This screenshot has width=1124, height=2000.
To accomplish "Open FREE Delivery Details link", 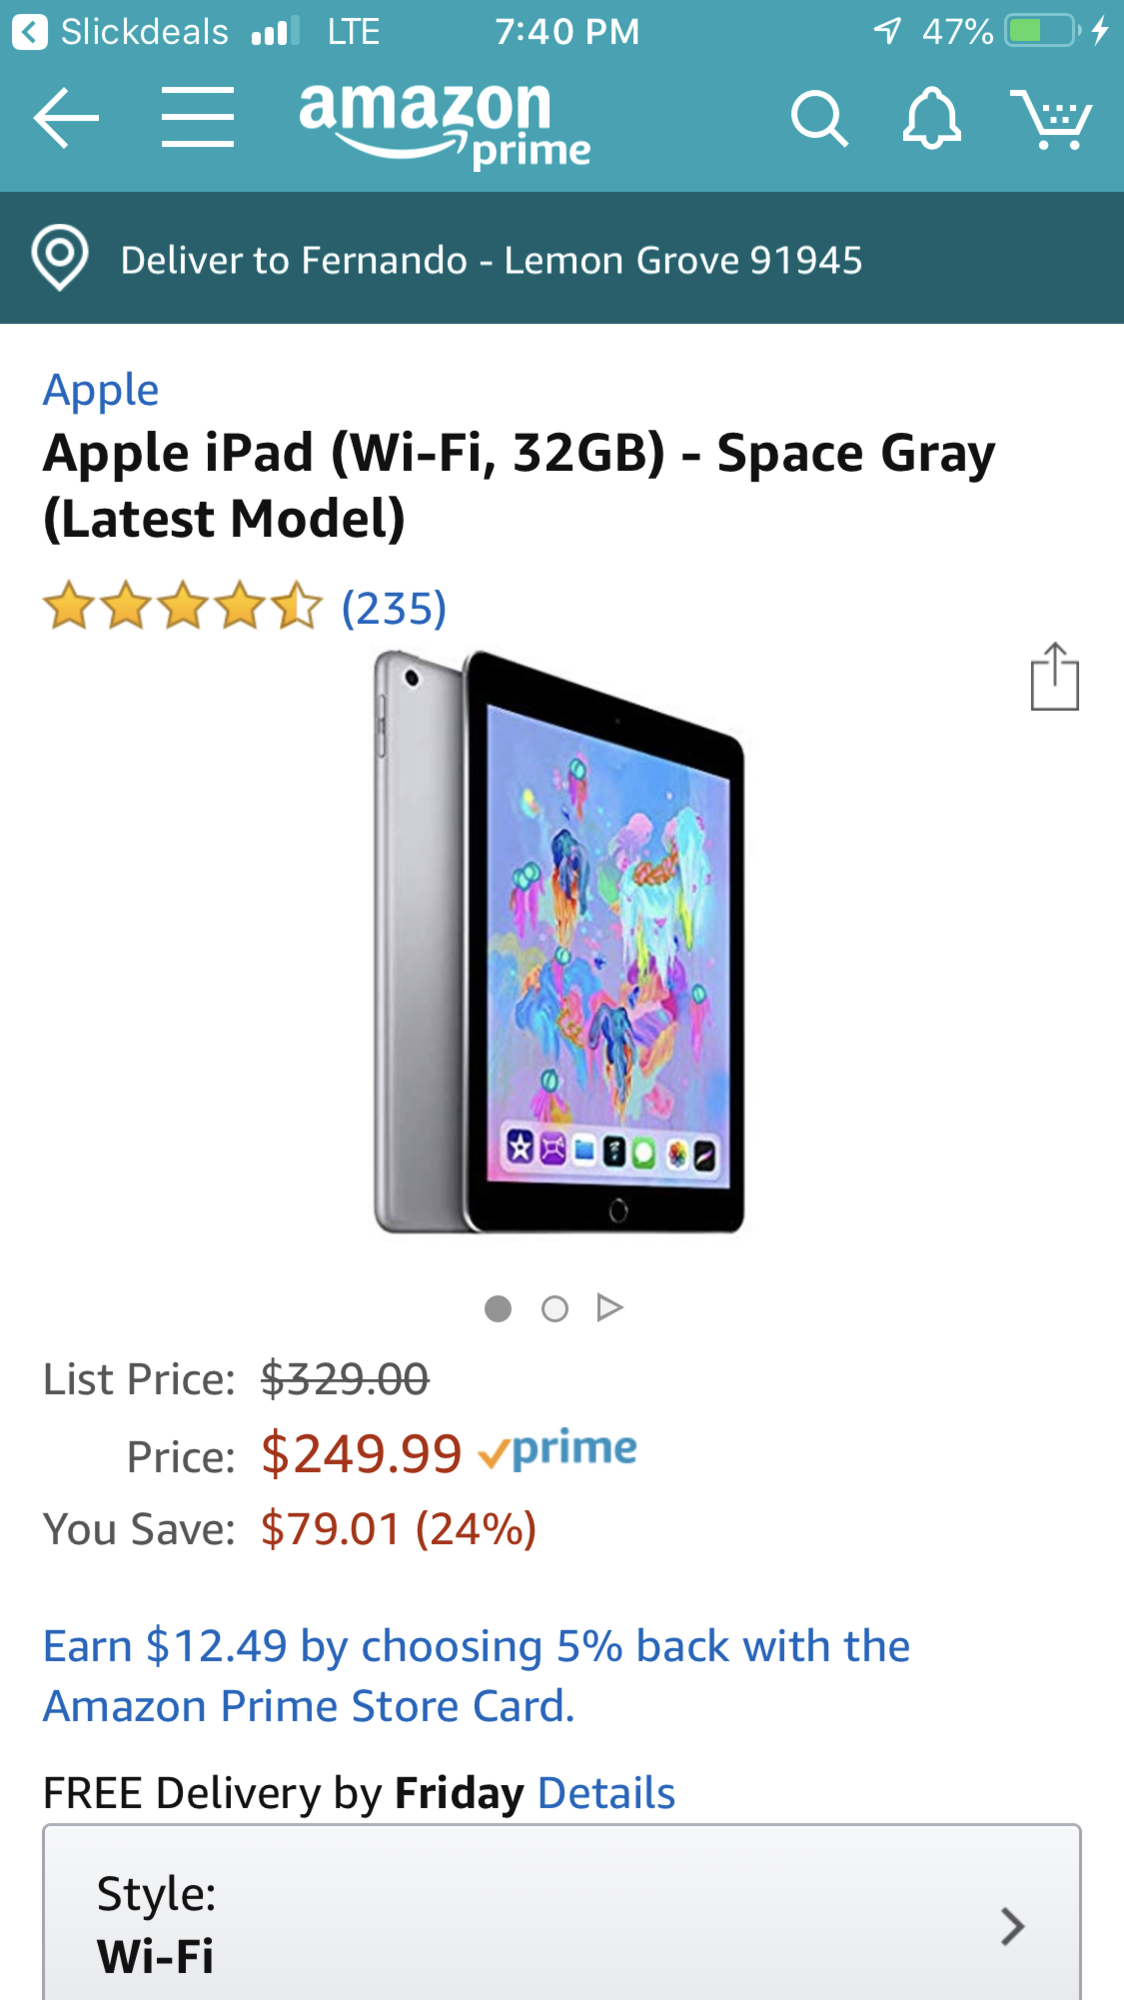I will 606,1793.
